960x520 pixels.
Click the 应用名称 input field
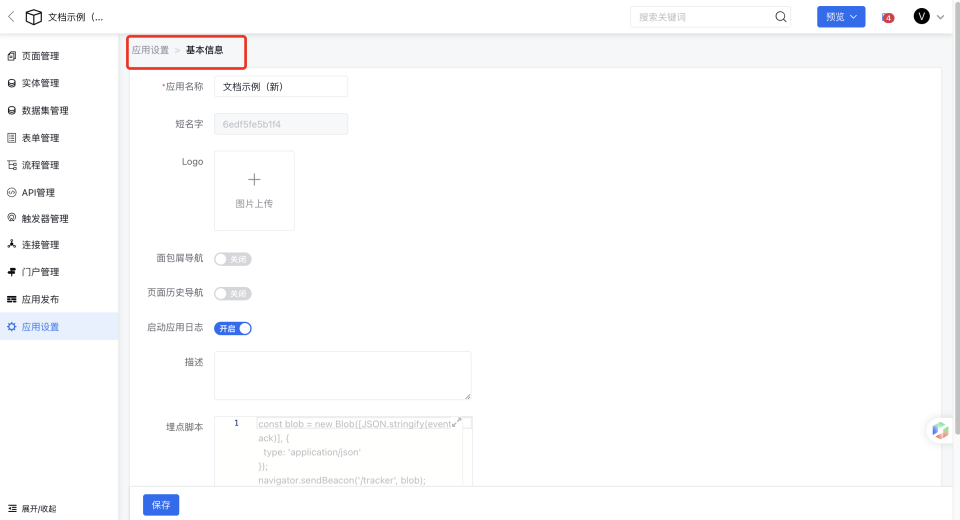tap(280, 87)
